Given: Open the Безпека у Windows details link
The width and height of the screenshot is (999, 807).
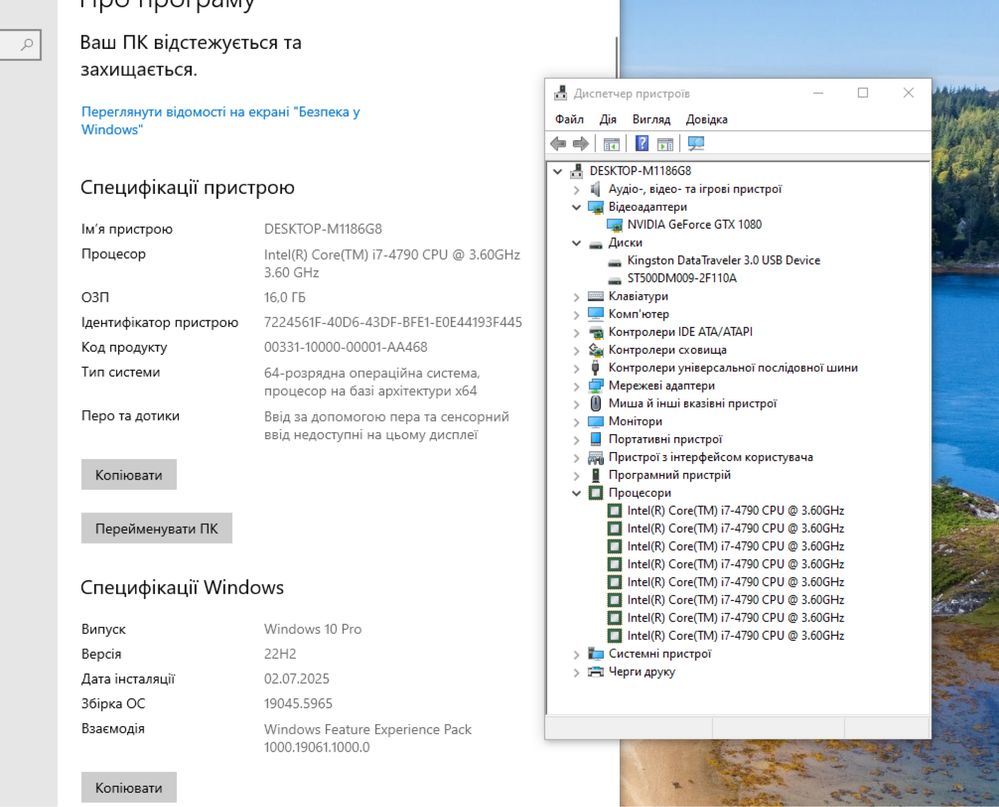Looking at the screenshot, I should (220, 120).
